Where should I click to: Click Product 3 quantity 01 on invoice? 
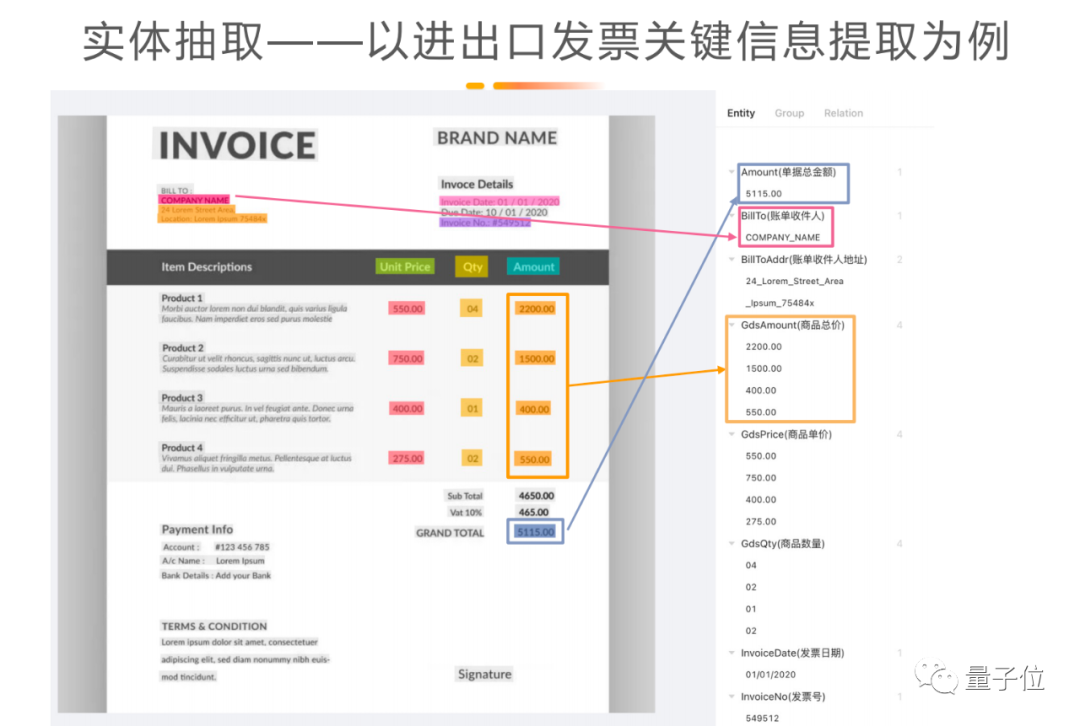click(472, 408)
